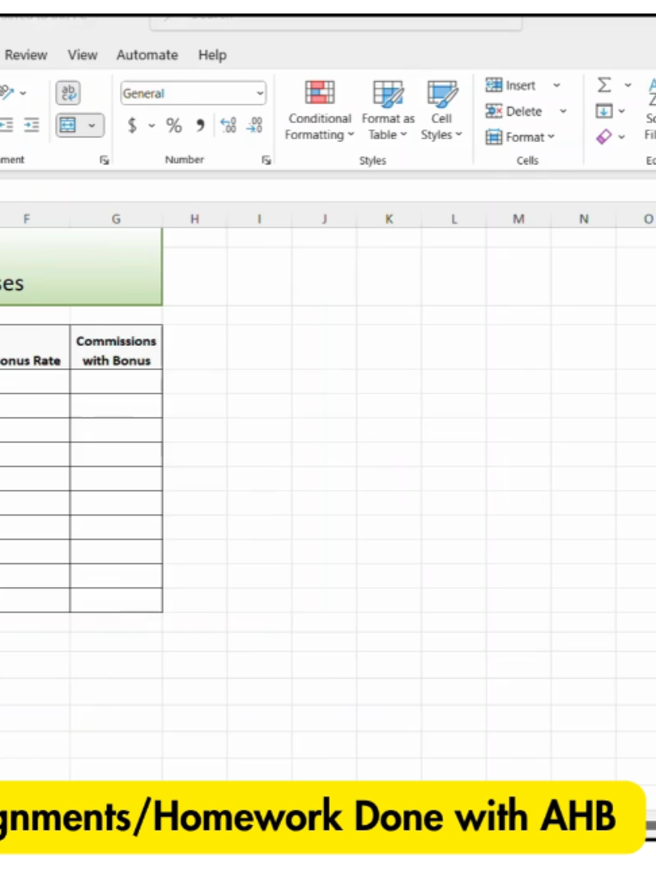Select column N header
This screenshot has width=656, height=874.
tap(584, 219)
